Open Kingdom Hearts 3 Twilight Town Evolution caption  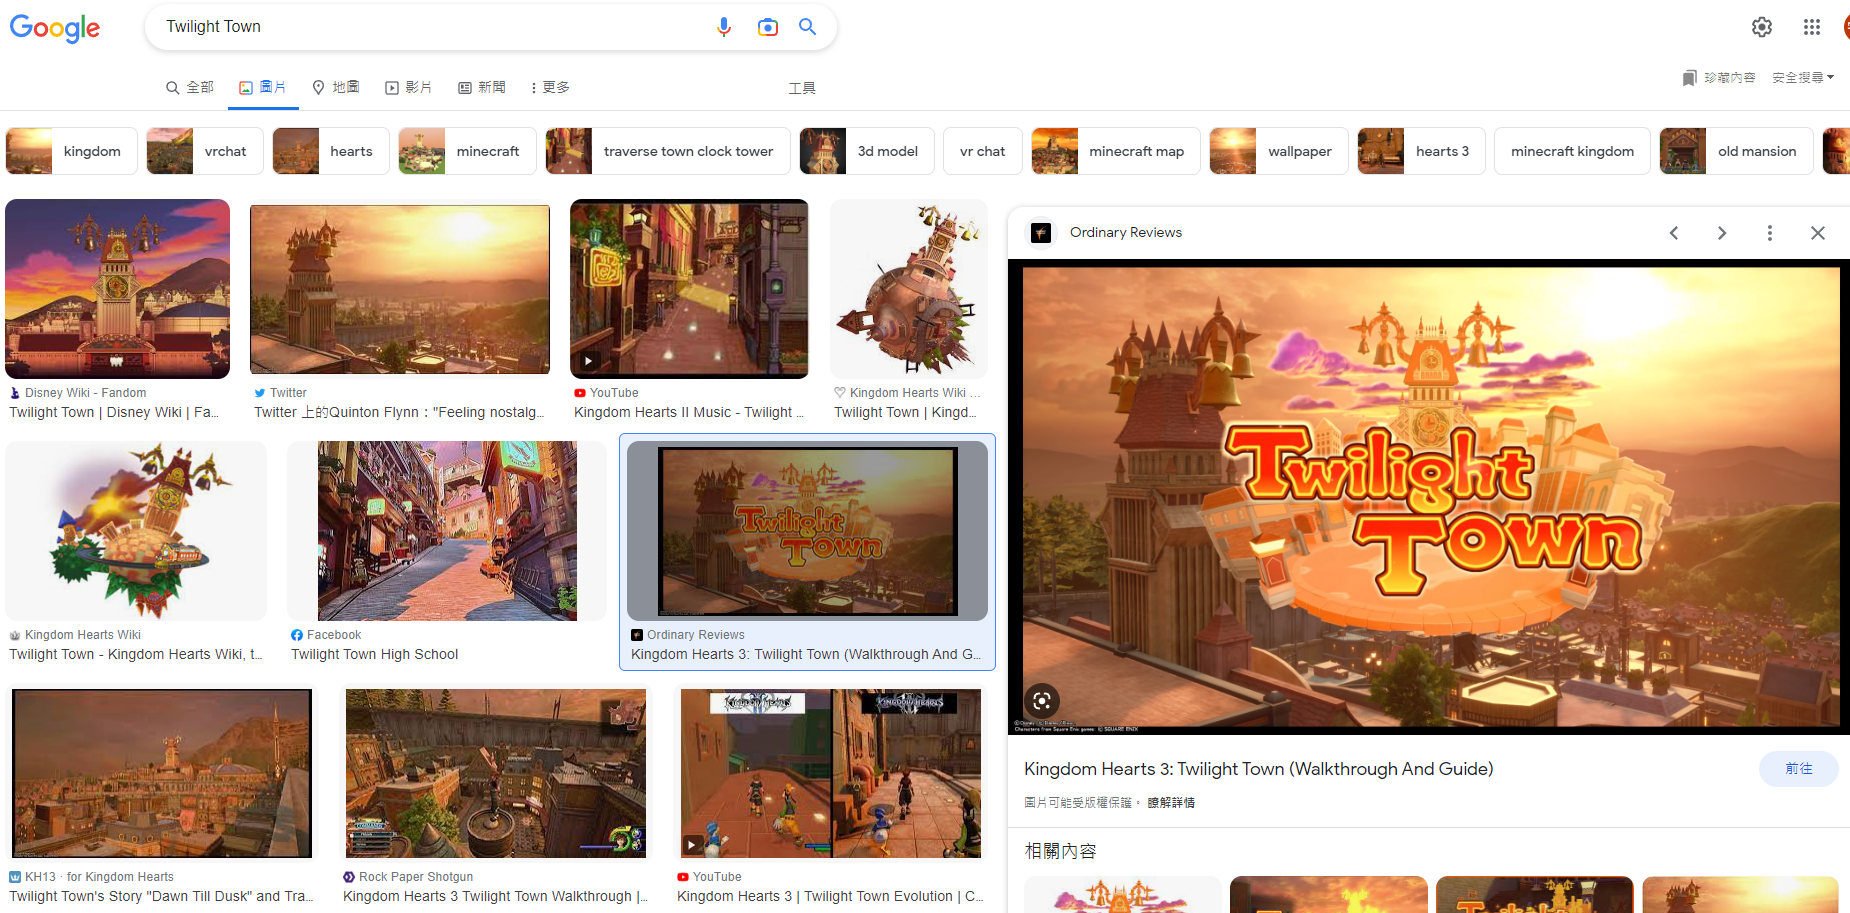(830, 896)
